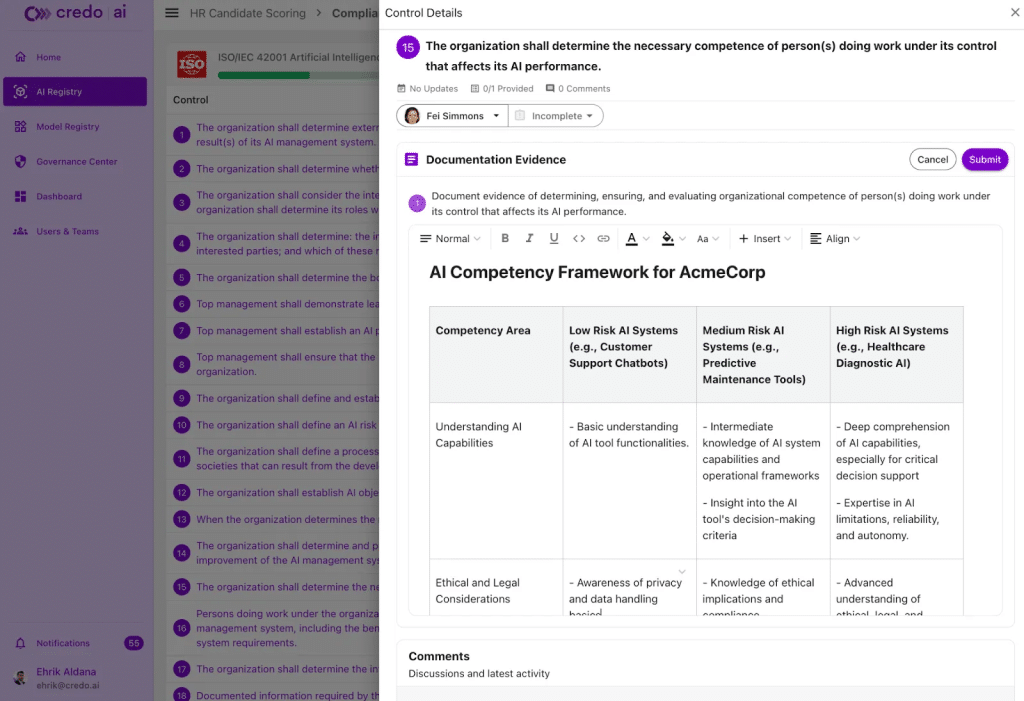The width and height of the screenshot is (1024, 701).
Task: Select control 12 establish AI objectives
Action: 273,493
